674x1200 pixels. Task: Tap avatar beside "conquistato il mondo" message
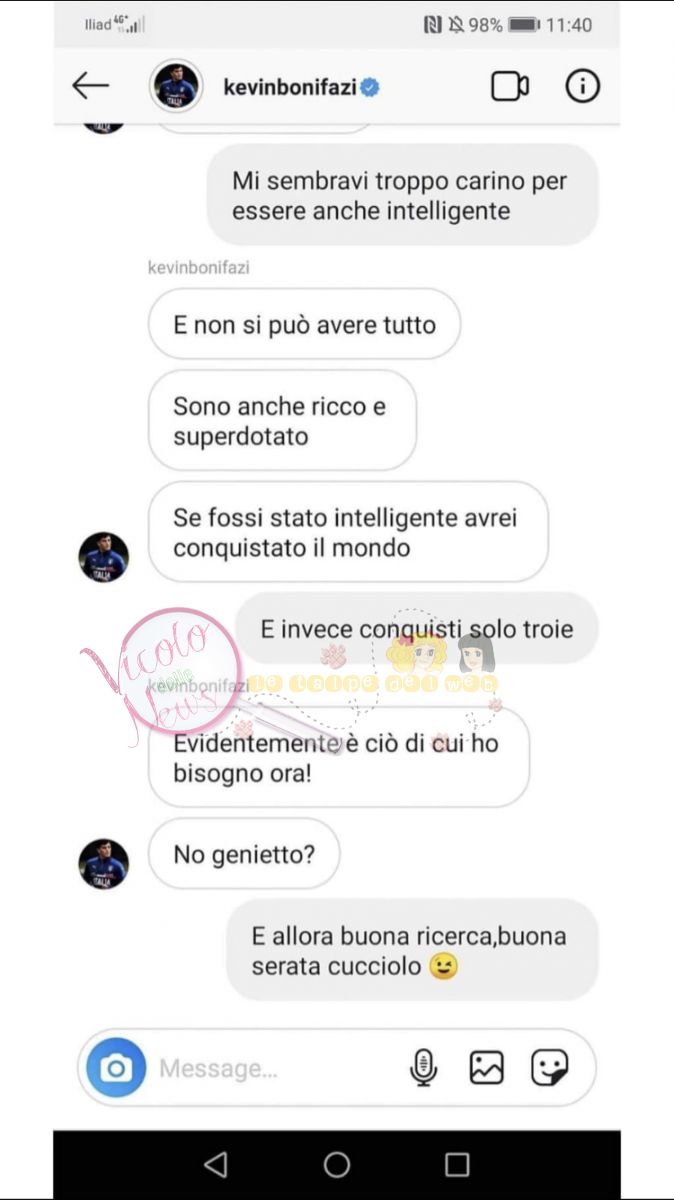point(104,557)
